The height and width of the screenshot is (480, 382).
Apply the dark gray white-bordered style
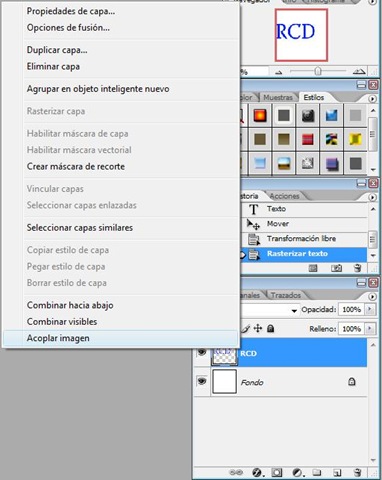tap(284, 116)
